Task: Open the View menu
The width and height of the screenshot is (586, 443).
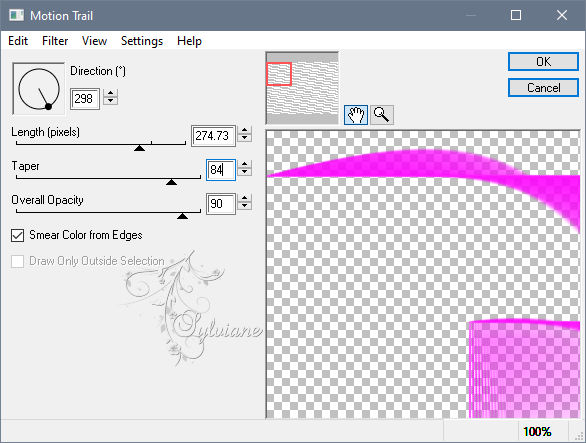Action: pyautogui.click(x=95, y=41)
